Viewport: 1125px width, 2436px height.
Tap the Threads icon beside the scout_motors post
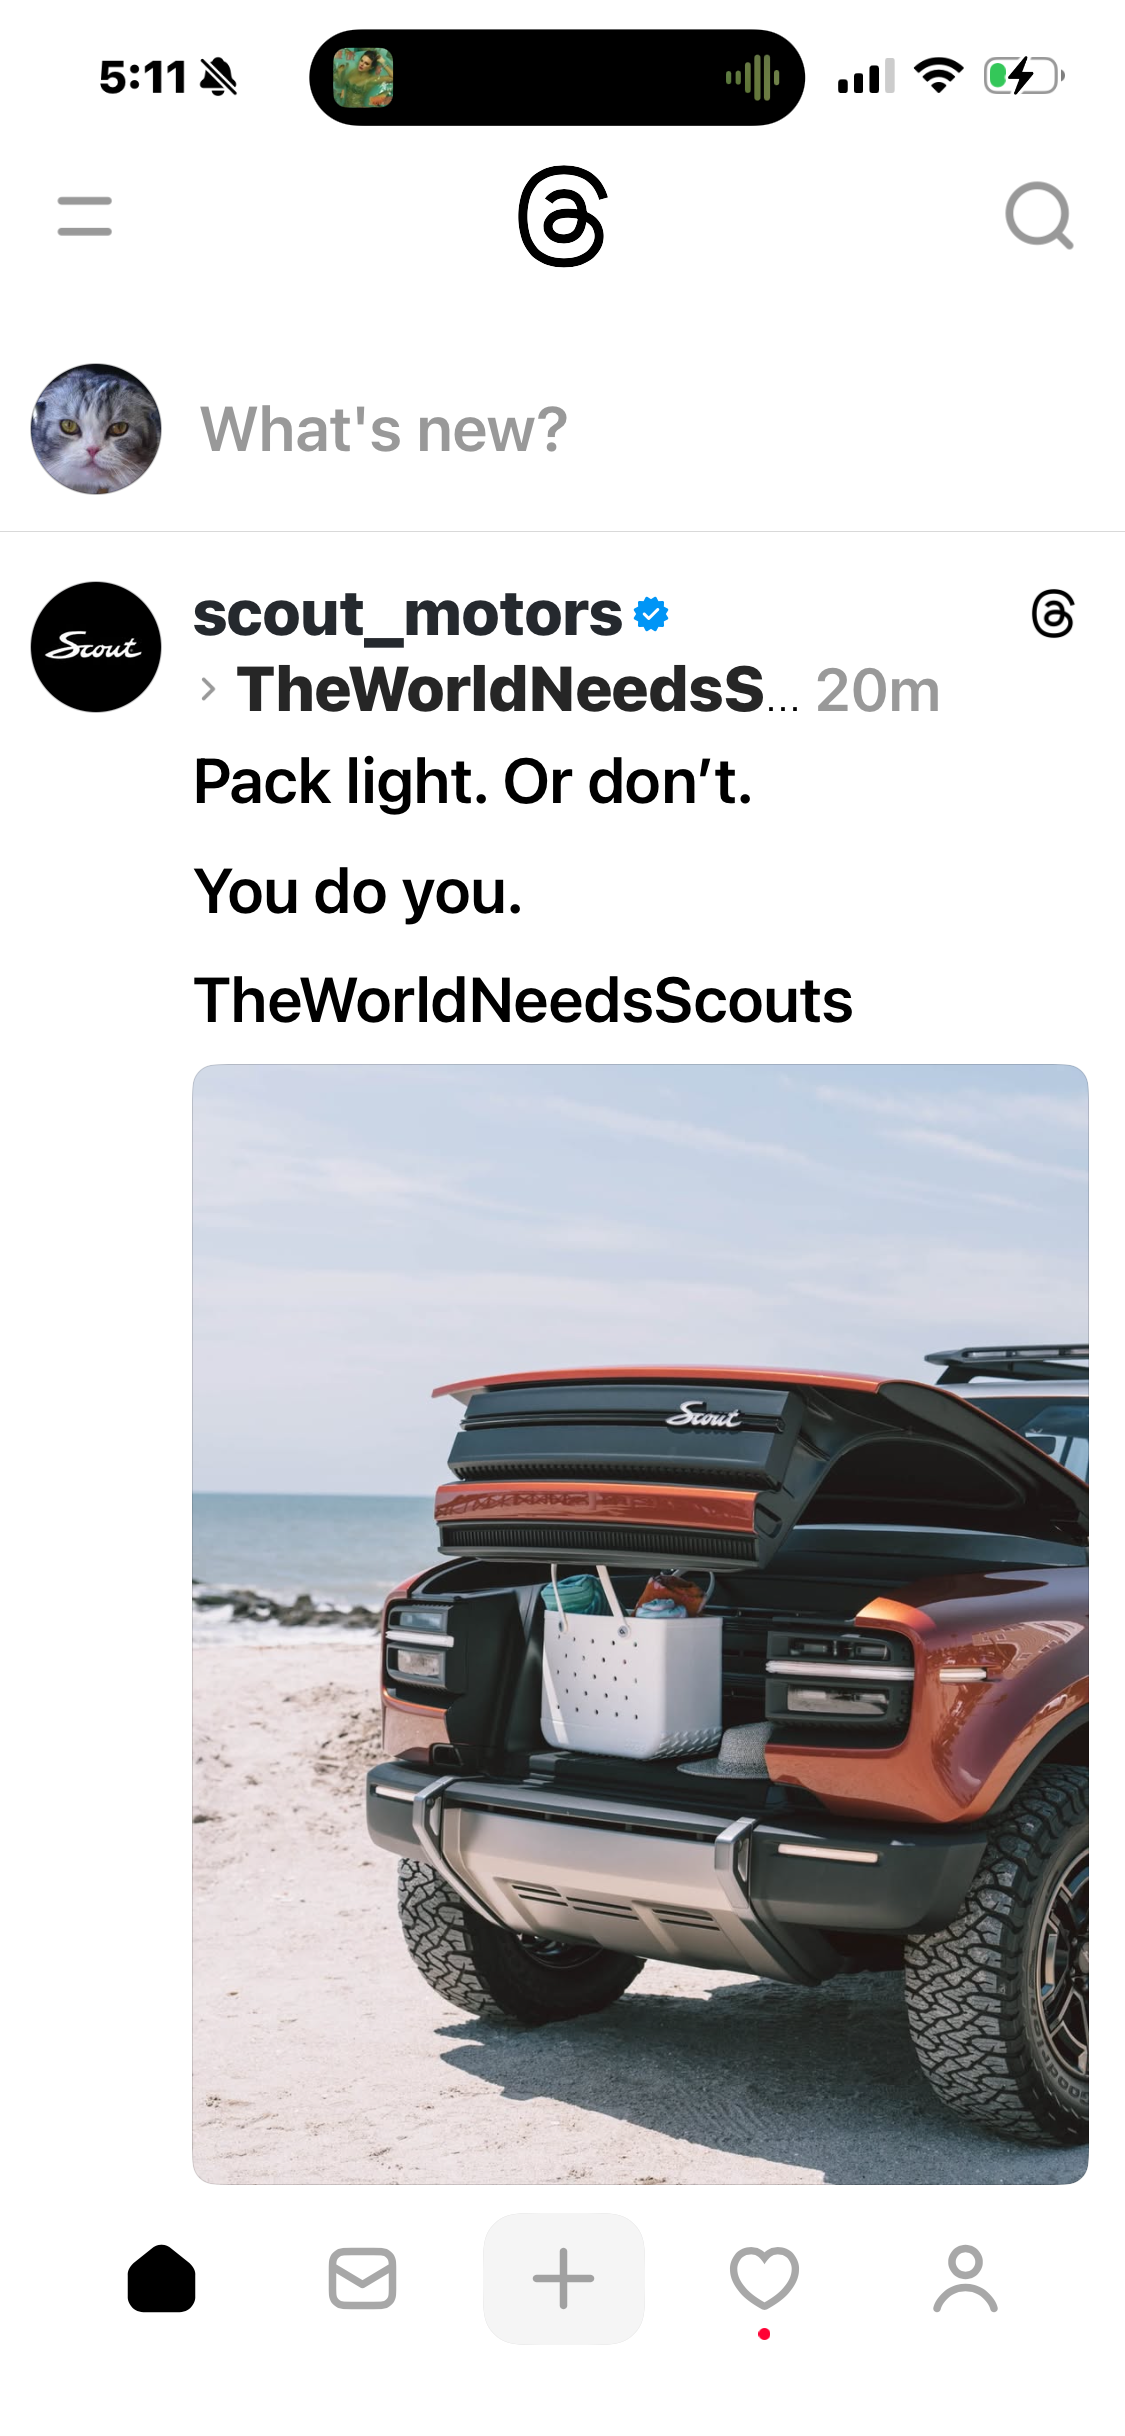tap(1052, 614)
